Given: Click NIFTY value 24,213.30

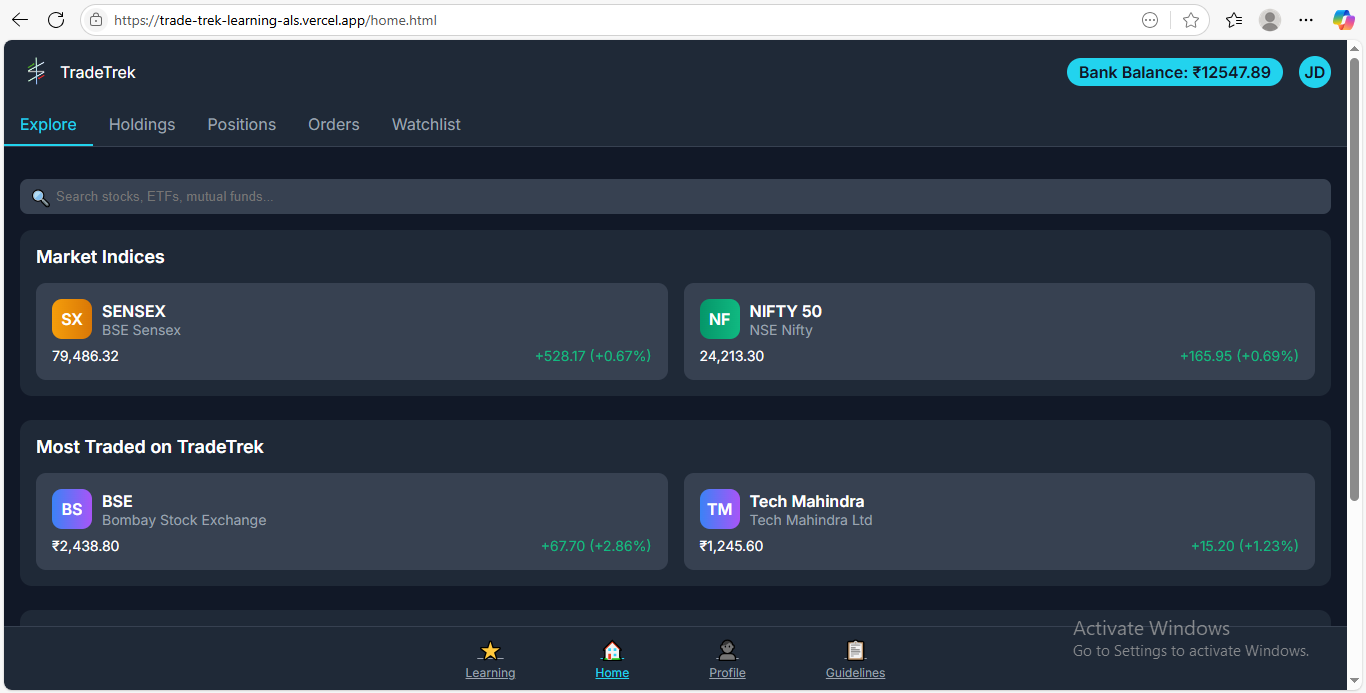Looking at the screenshot, I should coord(732,356).
